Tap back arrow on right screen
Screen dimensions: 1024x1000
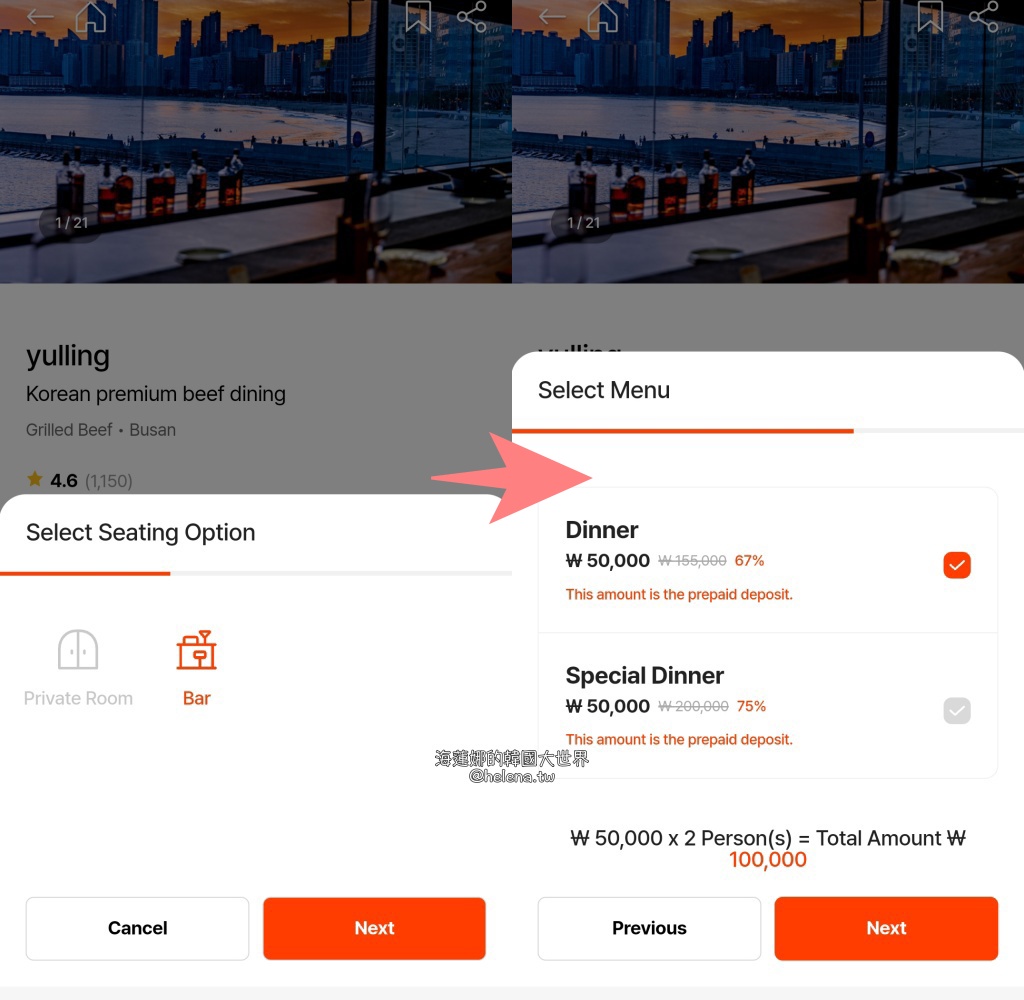pos(552,16)
